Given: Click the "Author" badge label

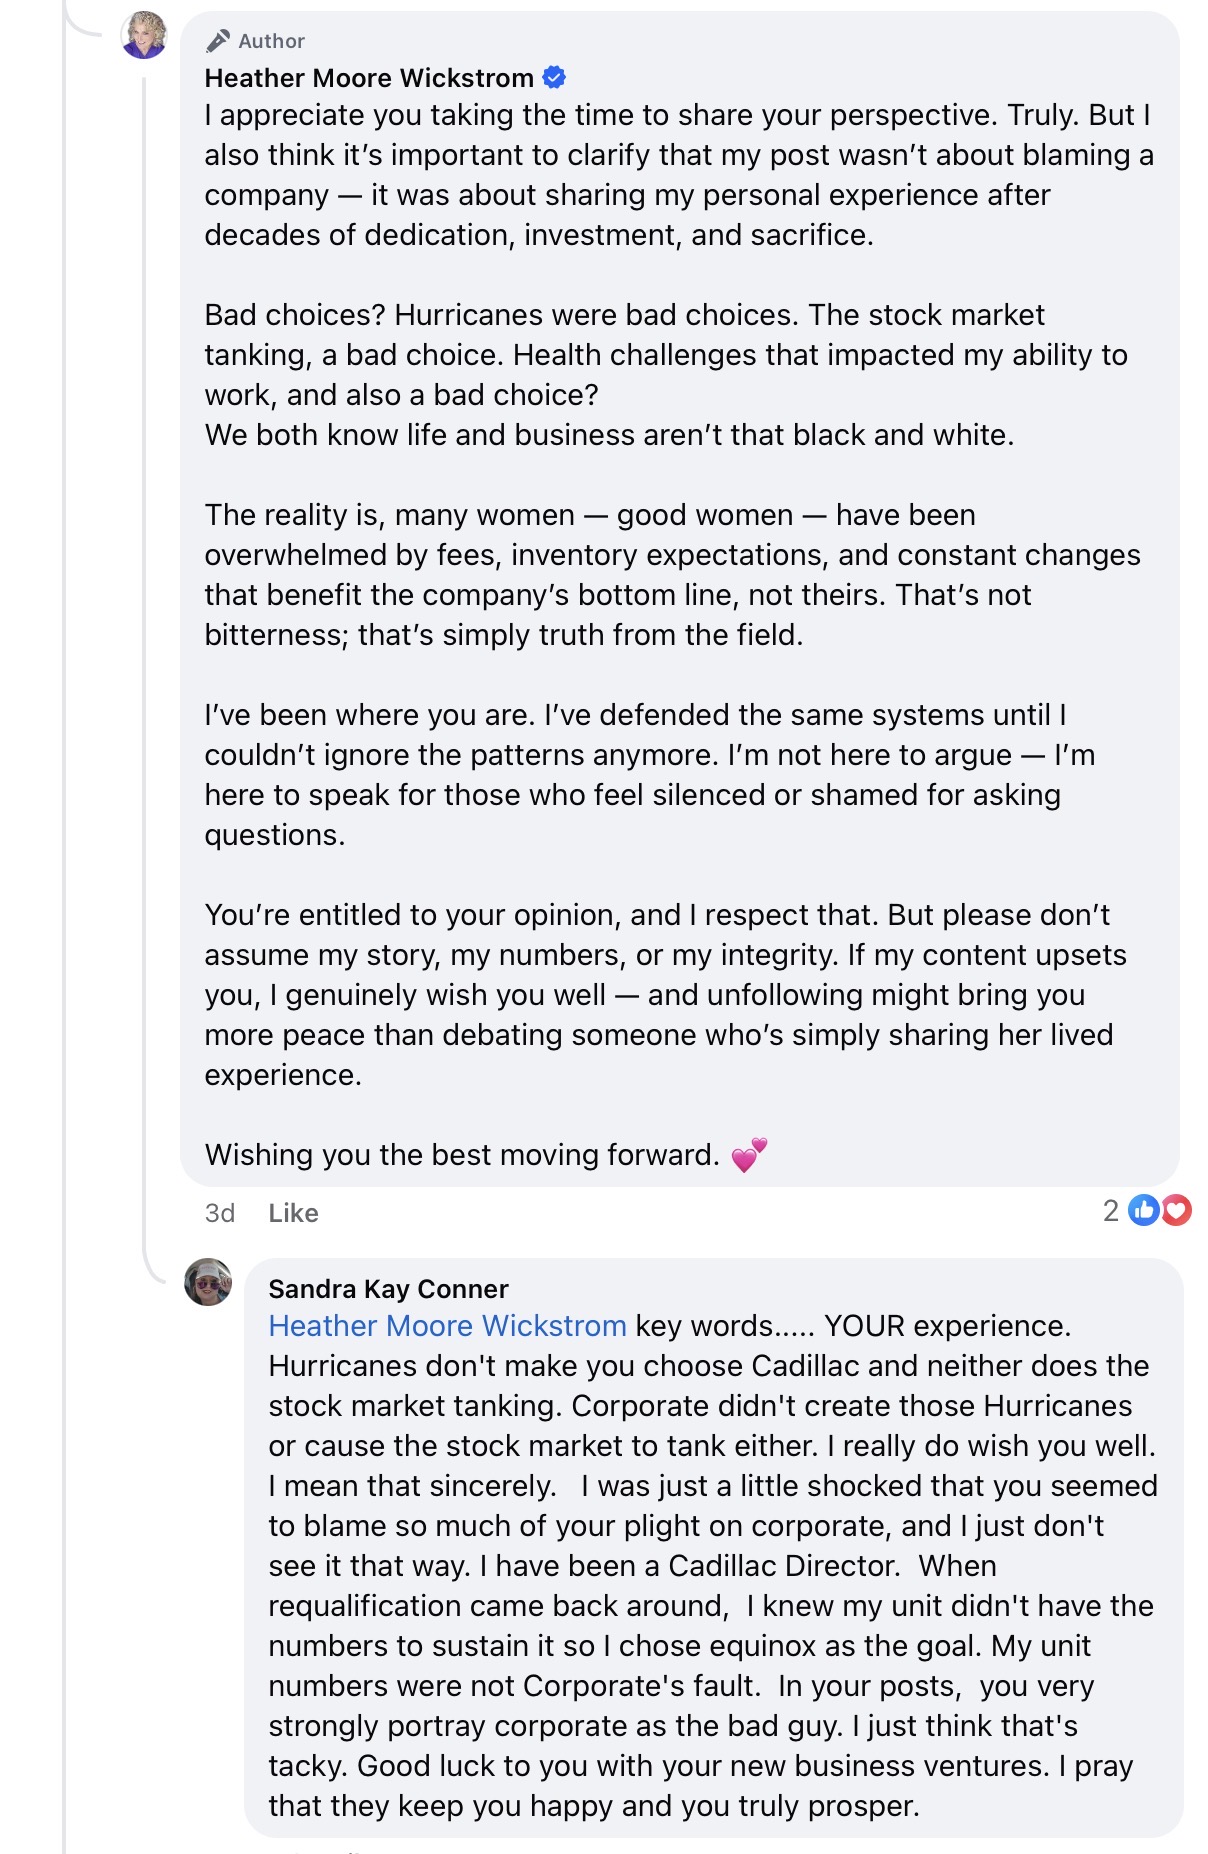Looking at the screenshot, I should [271, 41].
